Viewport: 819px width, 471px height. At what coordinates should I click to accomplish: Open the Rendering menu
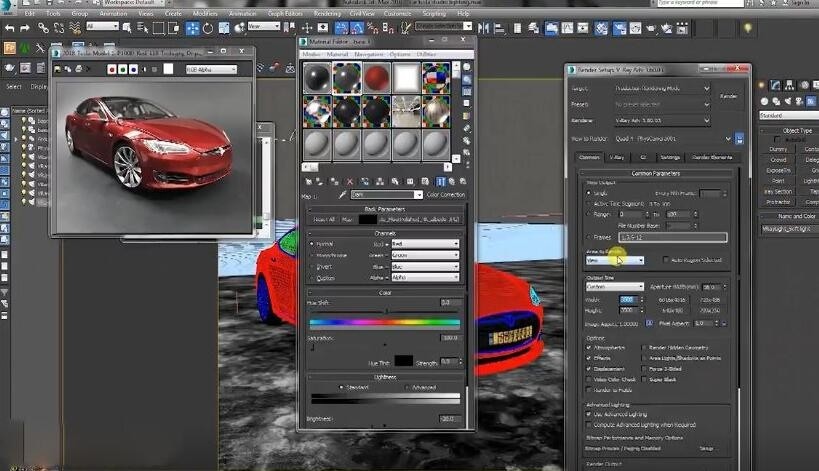[327, 13]
